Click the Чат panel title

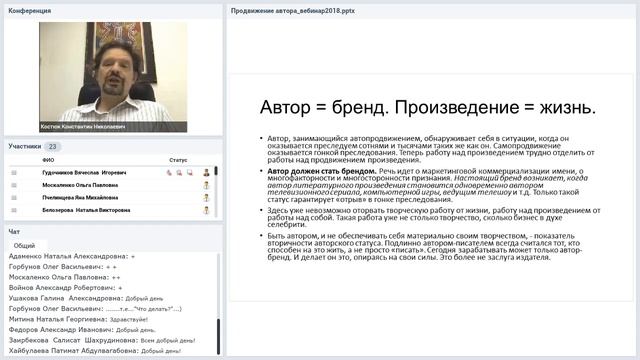tap(14, 231)
